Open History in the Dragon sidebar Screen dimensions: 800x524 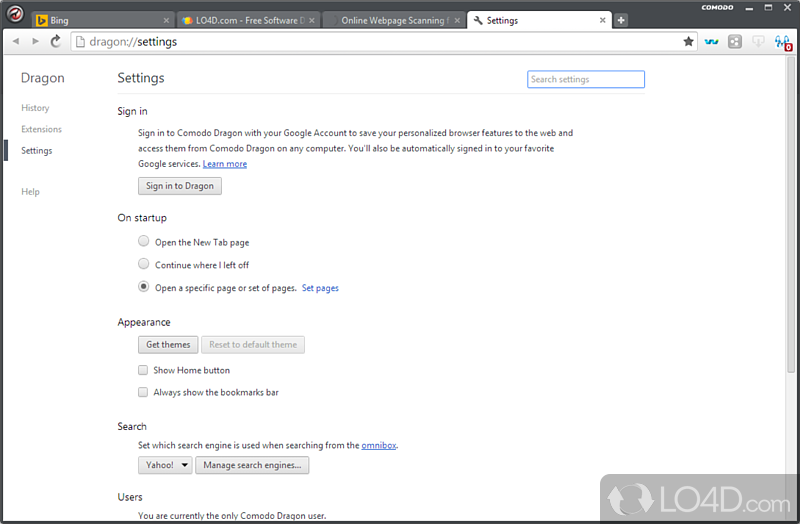click(35, 108)
